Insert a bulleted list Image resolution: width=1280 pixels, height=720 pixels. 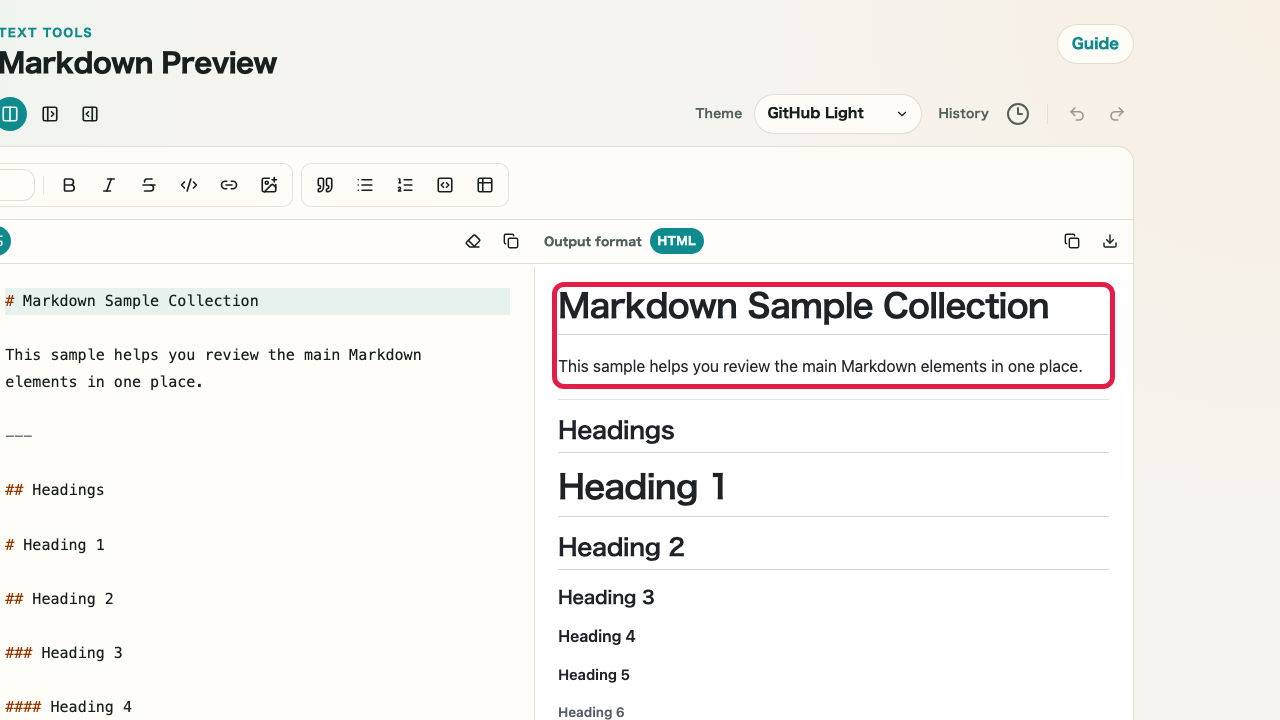pyautogui.click(x=365, y=185)
